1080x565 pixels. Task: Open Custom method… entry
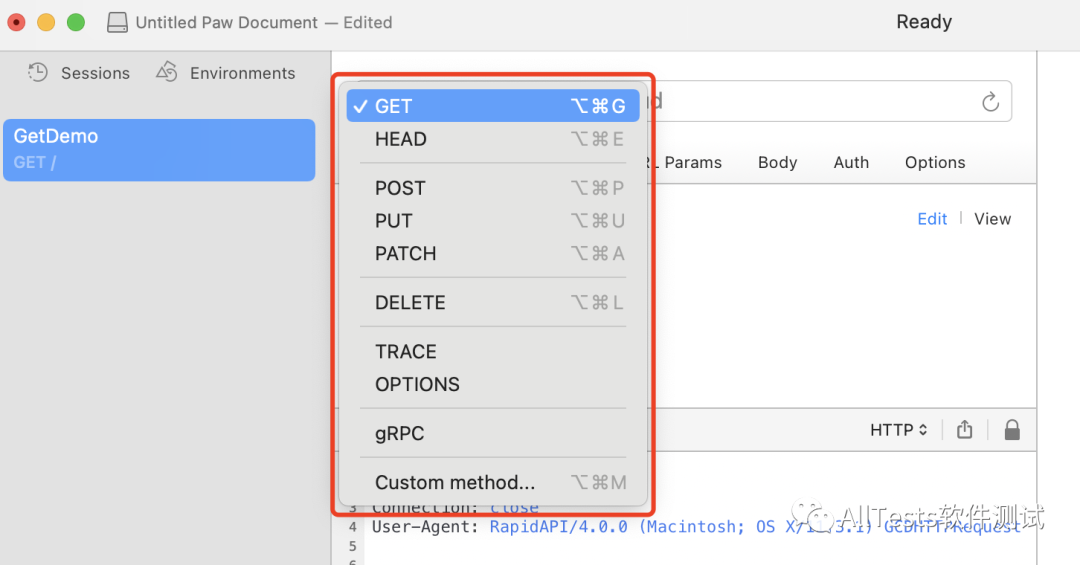[492, 482]
